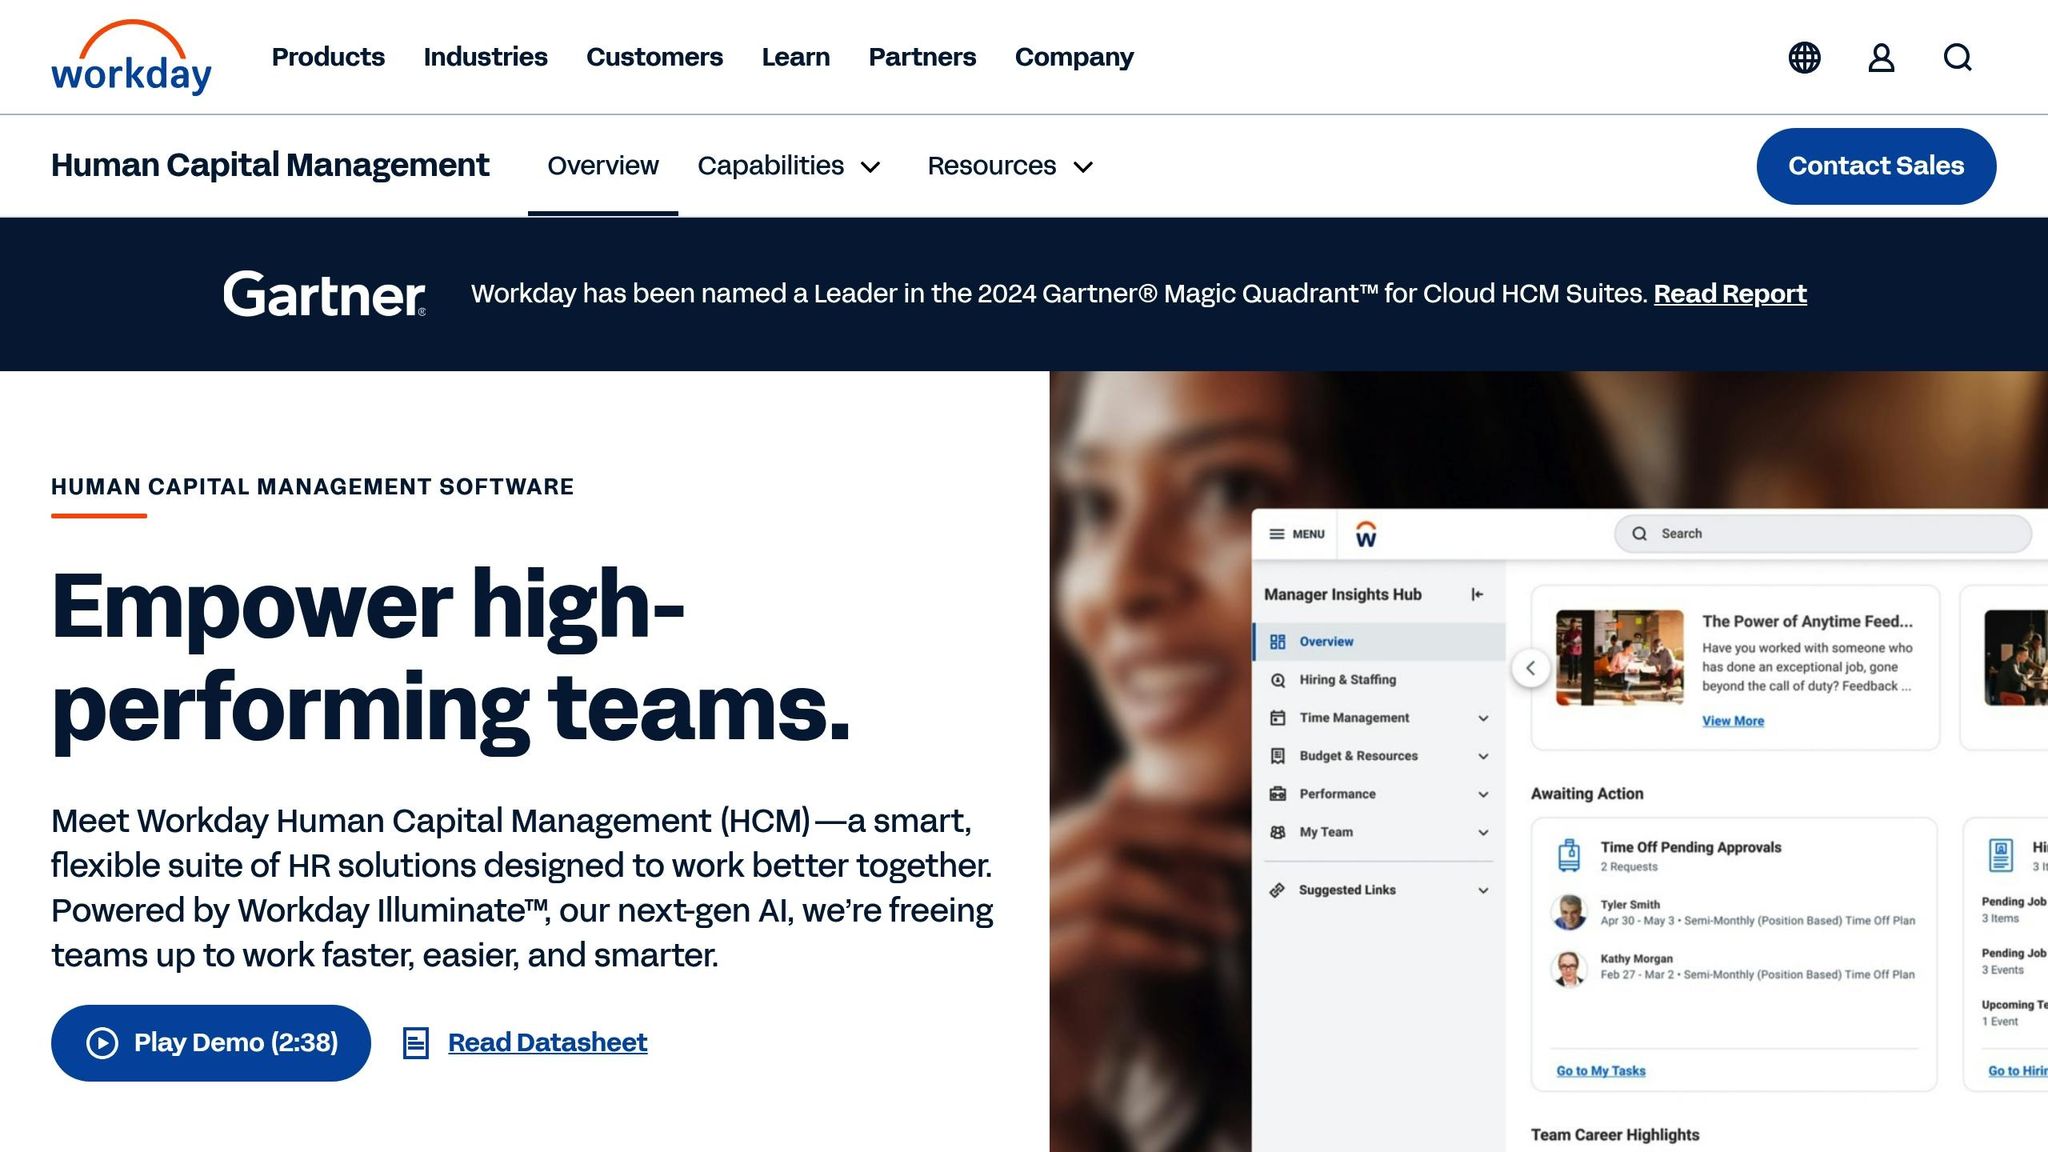Click the View More link
Image resolution: width=2048 pixels, height=1152 pixels.
tap(1733, 721)
